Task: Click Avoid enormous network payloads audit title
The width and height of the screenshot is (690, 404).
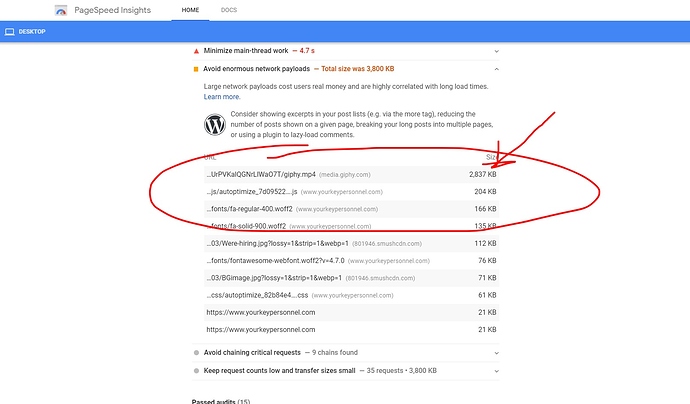Action: tap(257, 69)
